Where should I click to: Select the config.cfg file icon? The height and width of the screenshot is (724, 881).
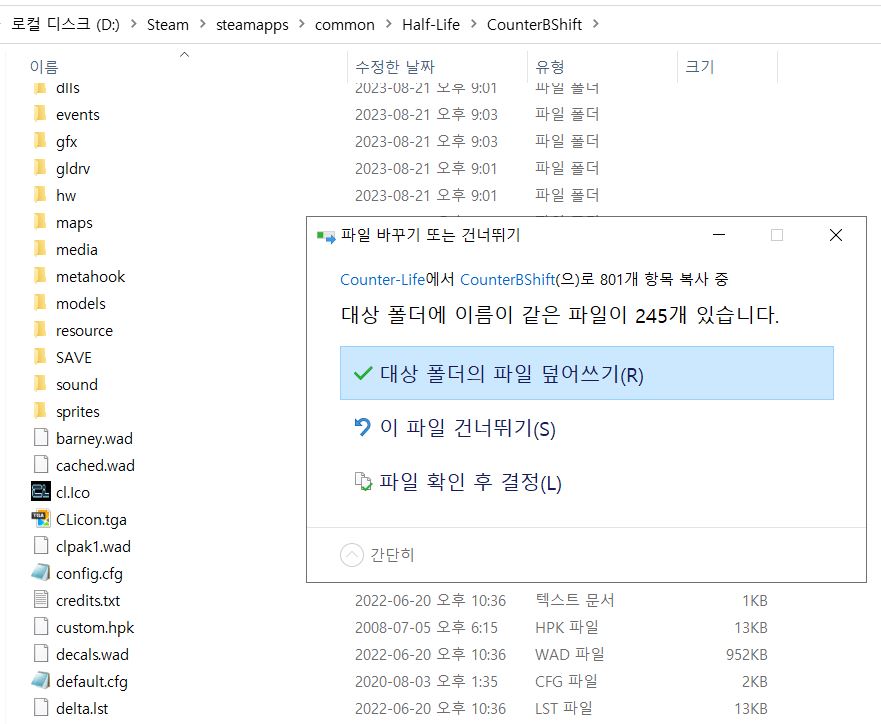pyautogui.click(x=40, y=572)
